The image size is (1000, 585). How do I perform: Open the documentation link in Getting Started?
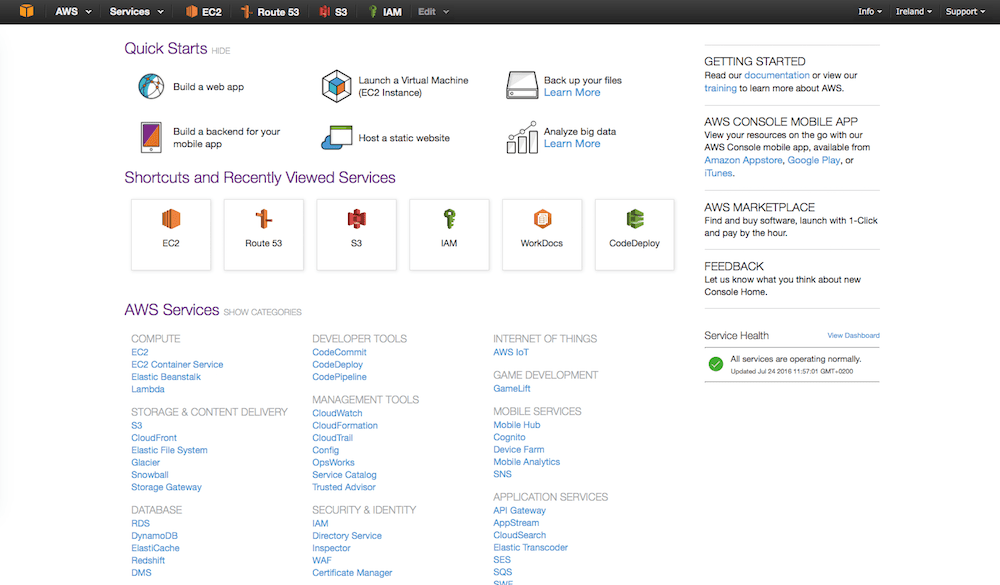pyautogui.click(x=777, y=75)
